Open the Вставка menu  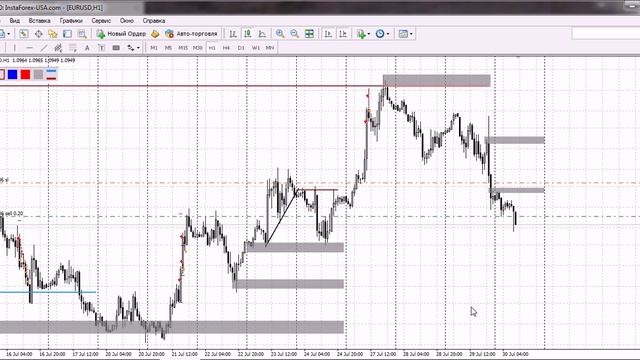tap(40, 20)
